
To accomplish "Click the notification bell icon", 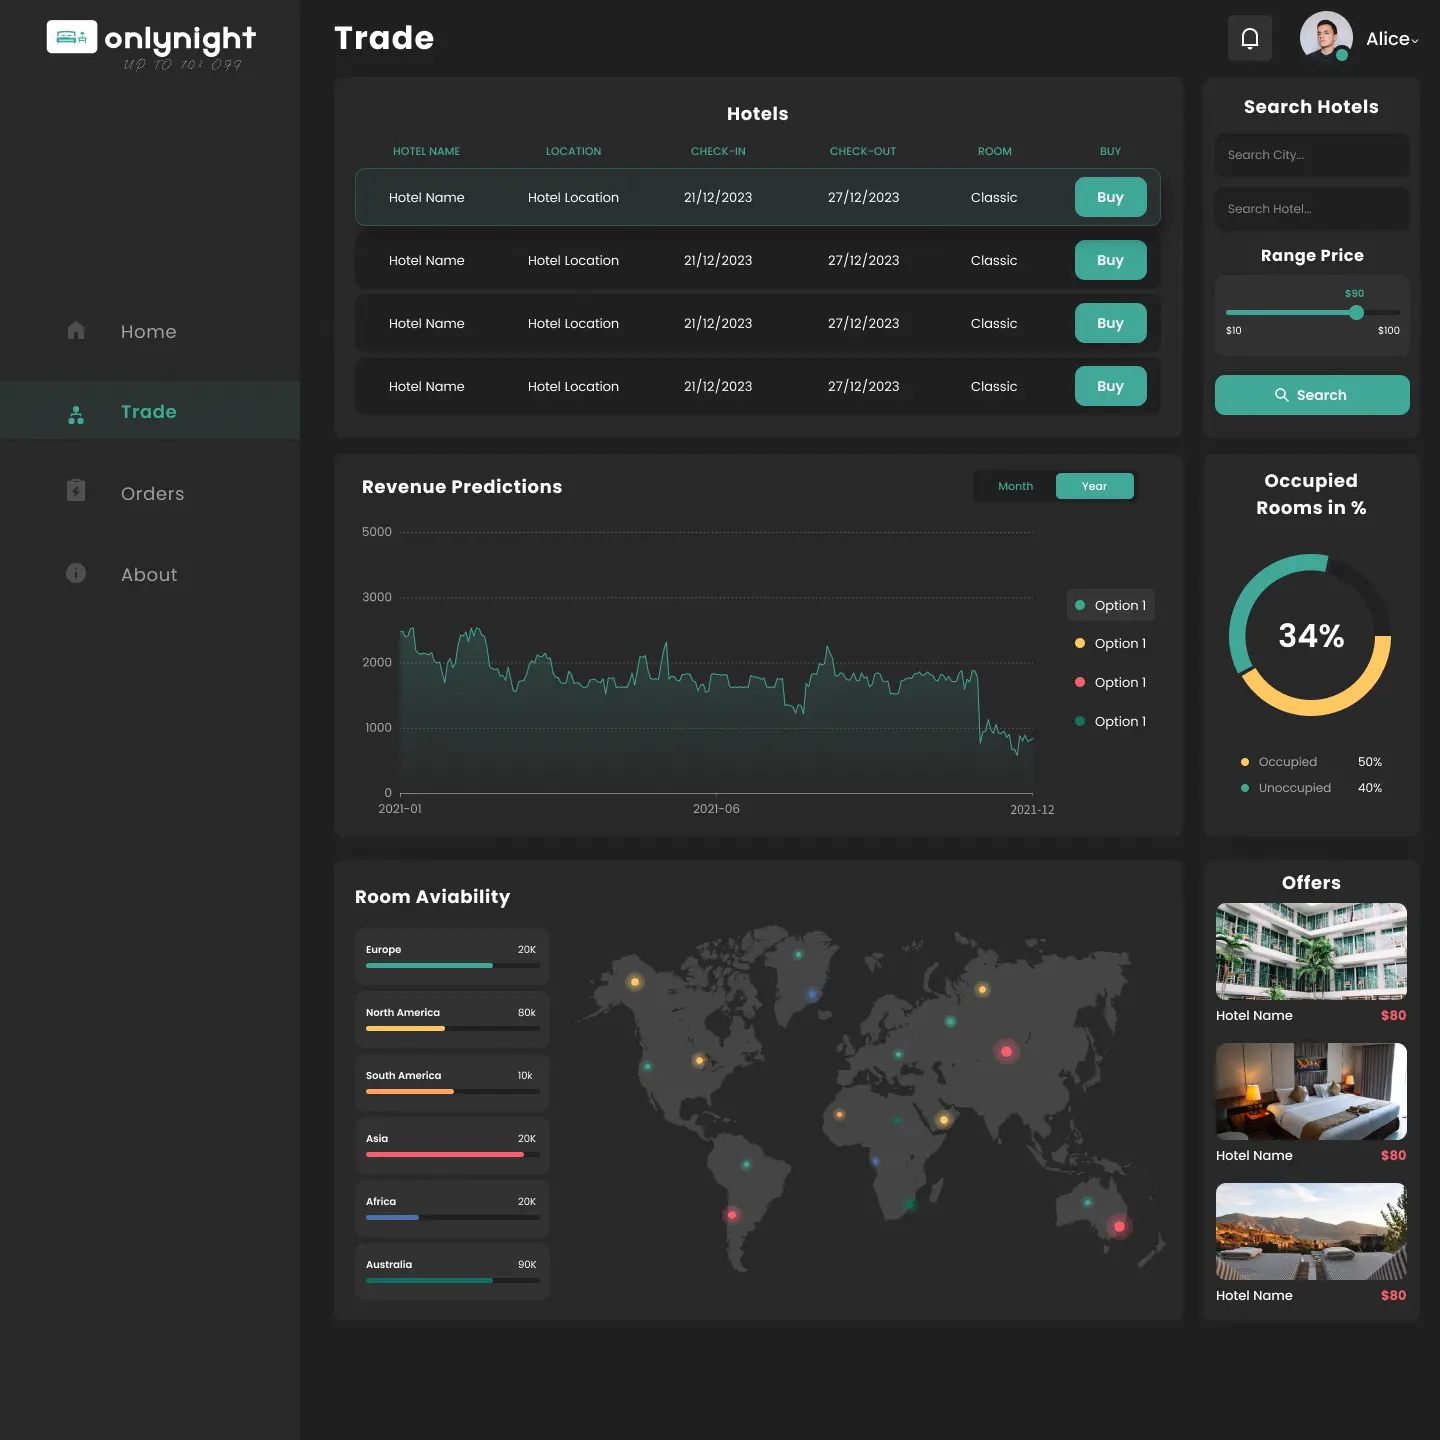I will (x=1250, y=39).
